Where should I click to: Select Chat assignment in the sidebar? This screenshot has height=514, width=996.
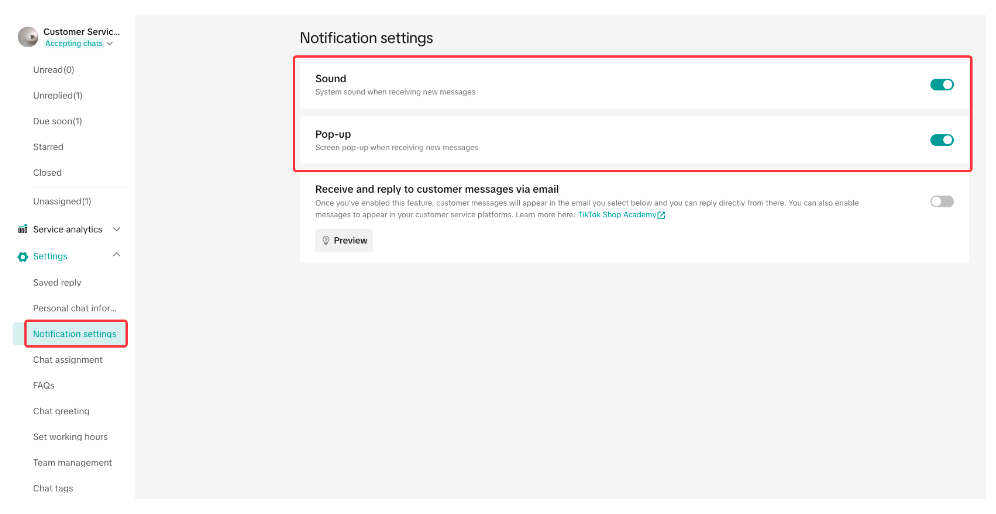68,360
